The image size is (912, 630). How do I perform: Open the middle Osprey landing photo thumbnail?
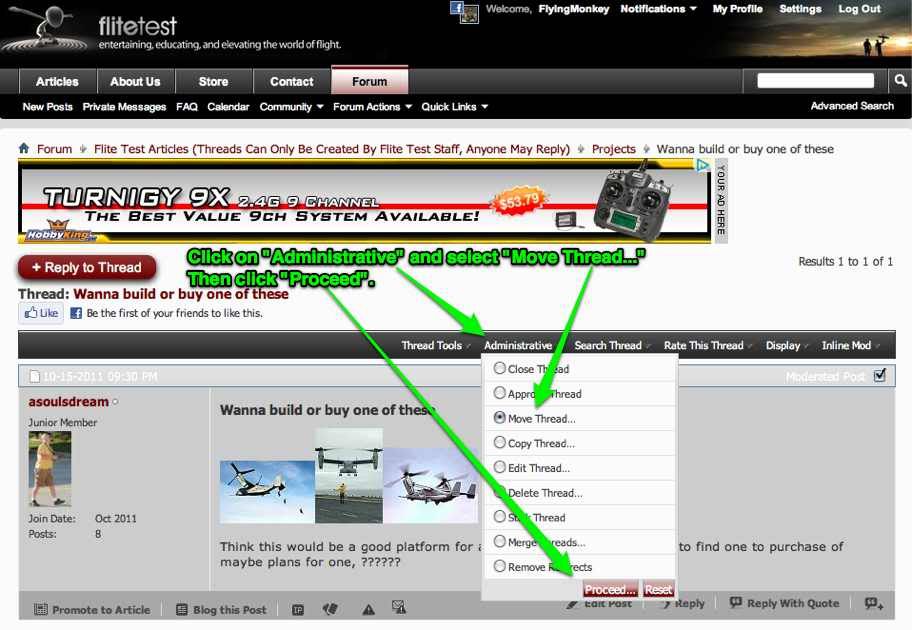click(x=349, y=476)
